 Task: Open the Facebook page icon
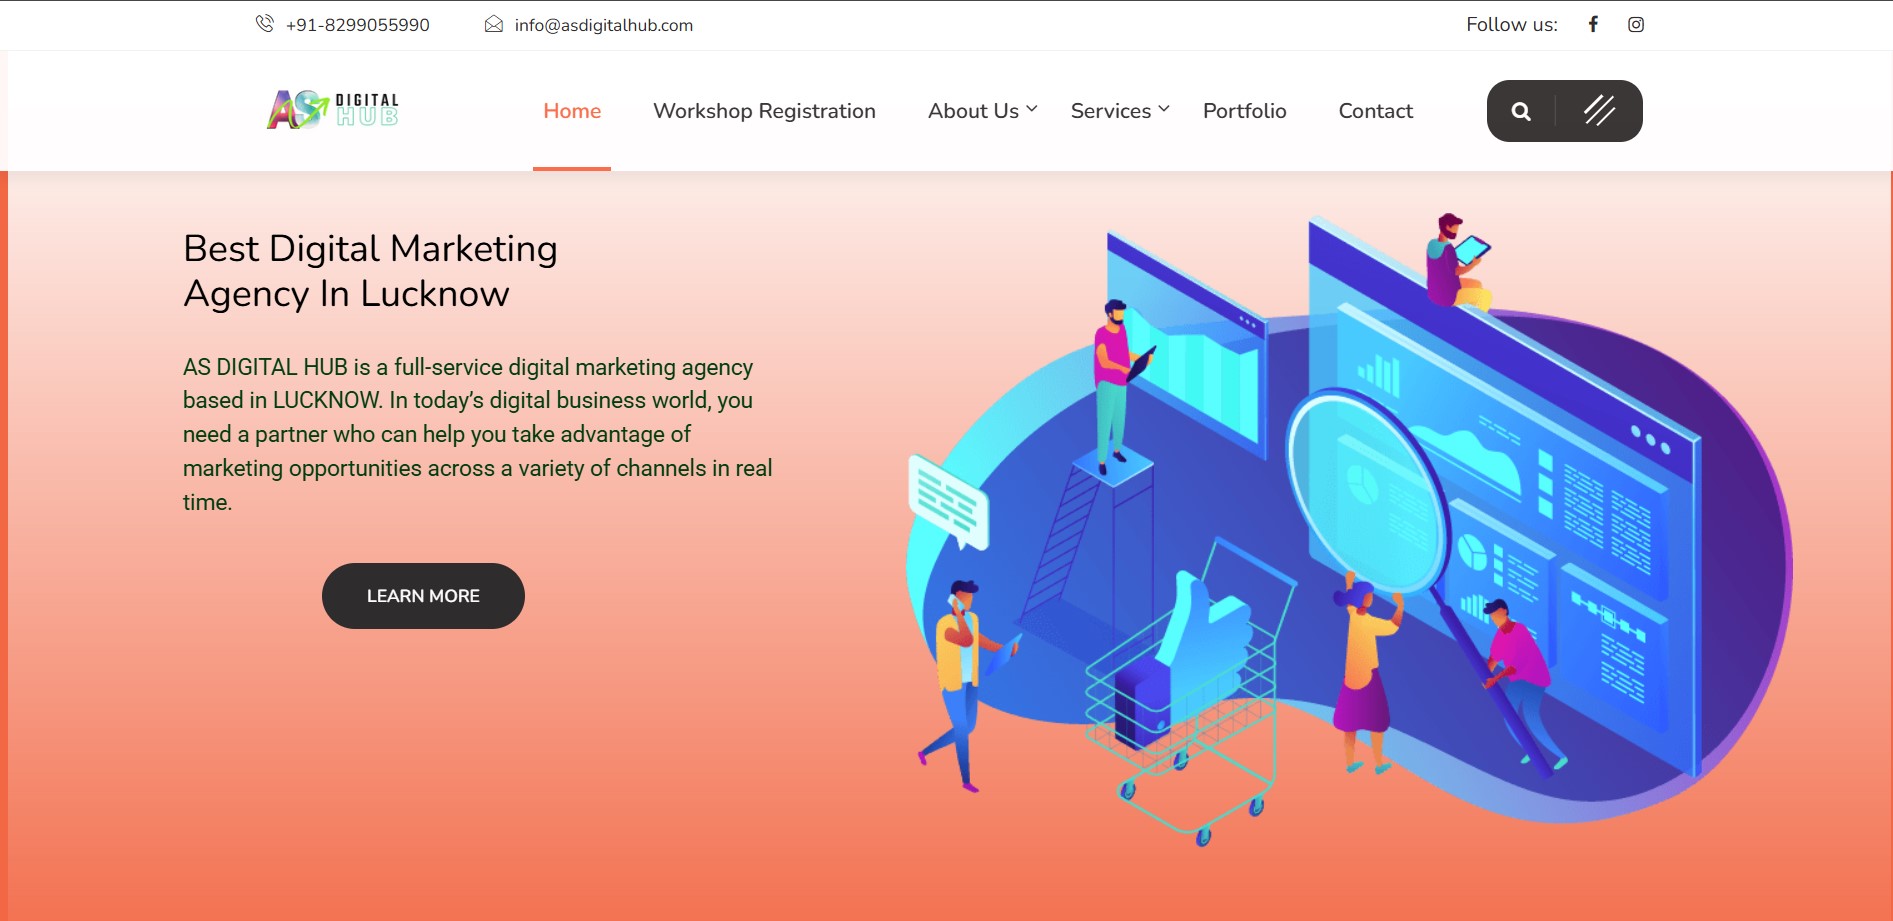pos(1593,24)
